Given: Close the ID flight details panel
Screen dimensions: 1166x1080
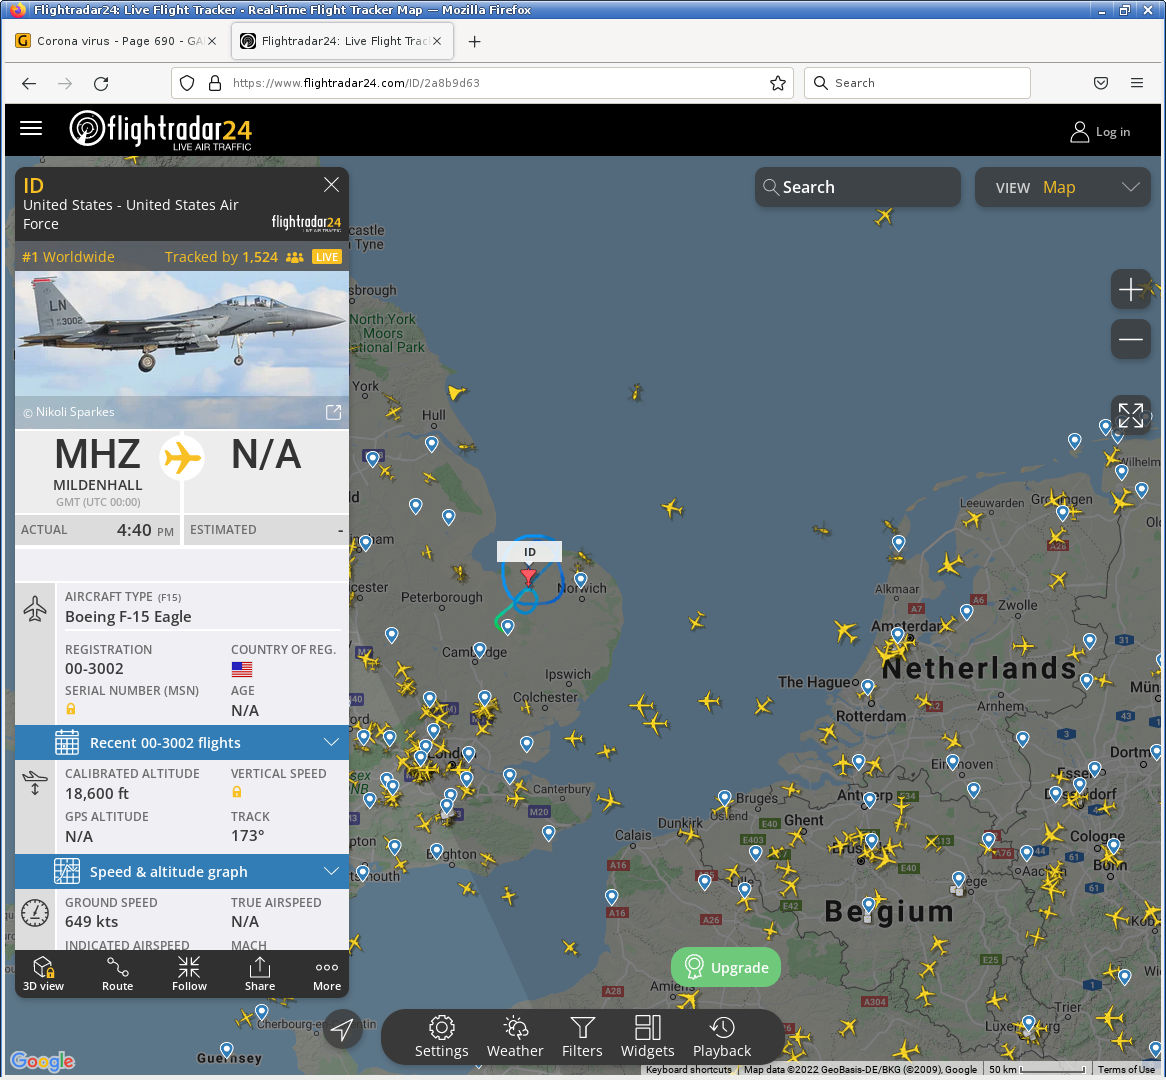Looking at the screenshot, I should pyautogui.click(x=332, y=184).
